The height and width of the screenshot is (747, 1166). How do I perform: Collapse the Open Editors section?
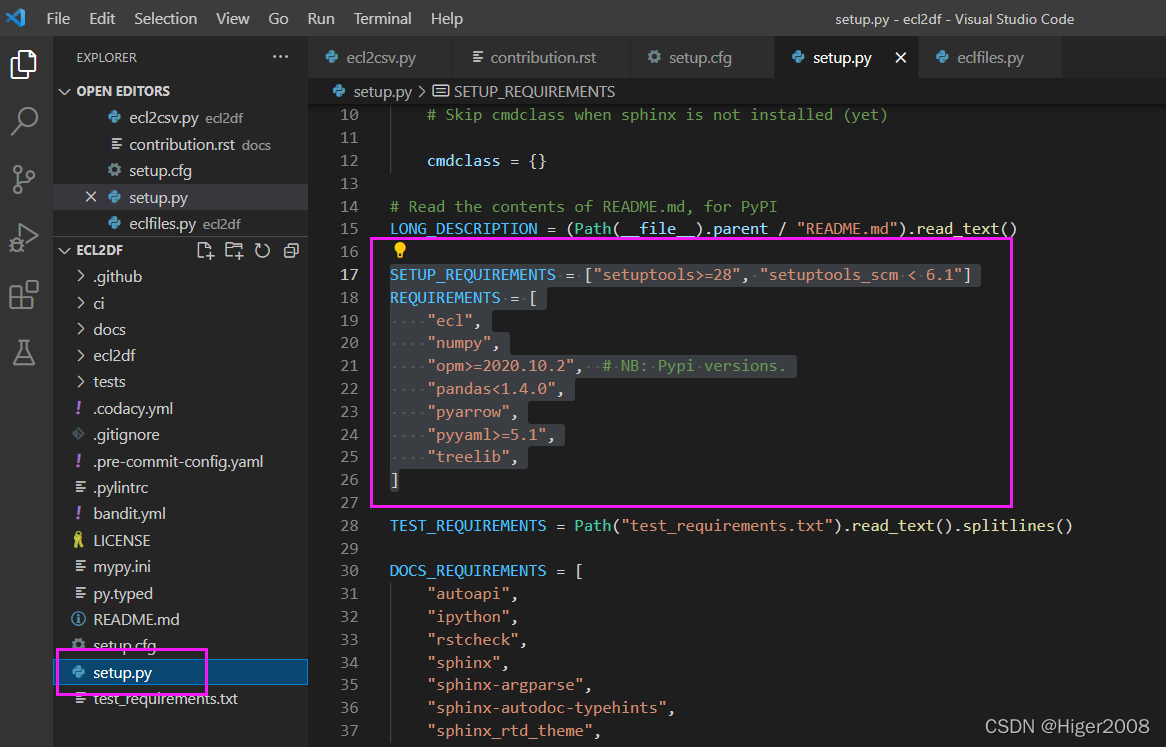tap(65, 91)
